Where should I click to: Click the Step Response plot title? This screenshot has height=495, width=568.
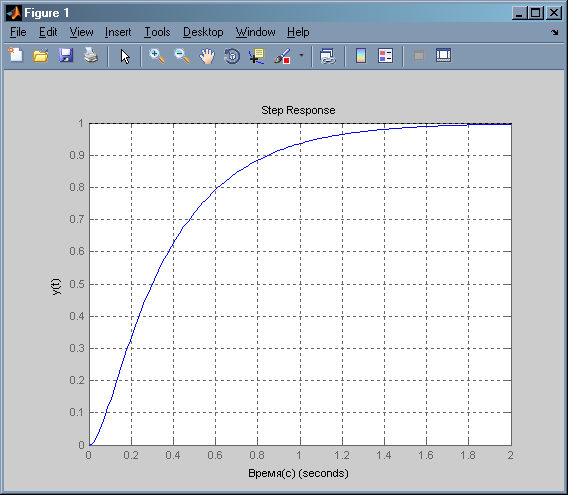point(298,110)
